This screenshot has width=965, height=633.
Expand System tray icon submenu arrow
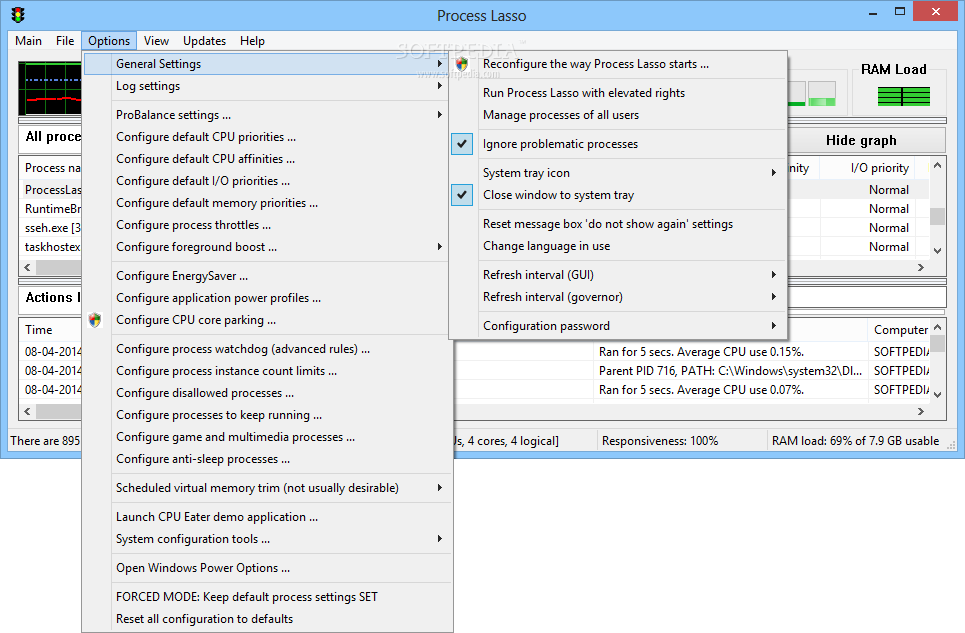pos(774,173)
